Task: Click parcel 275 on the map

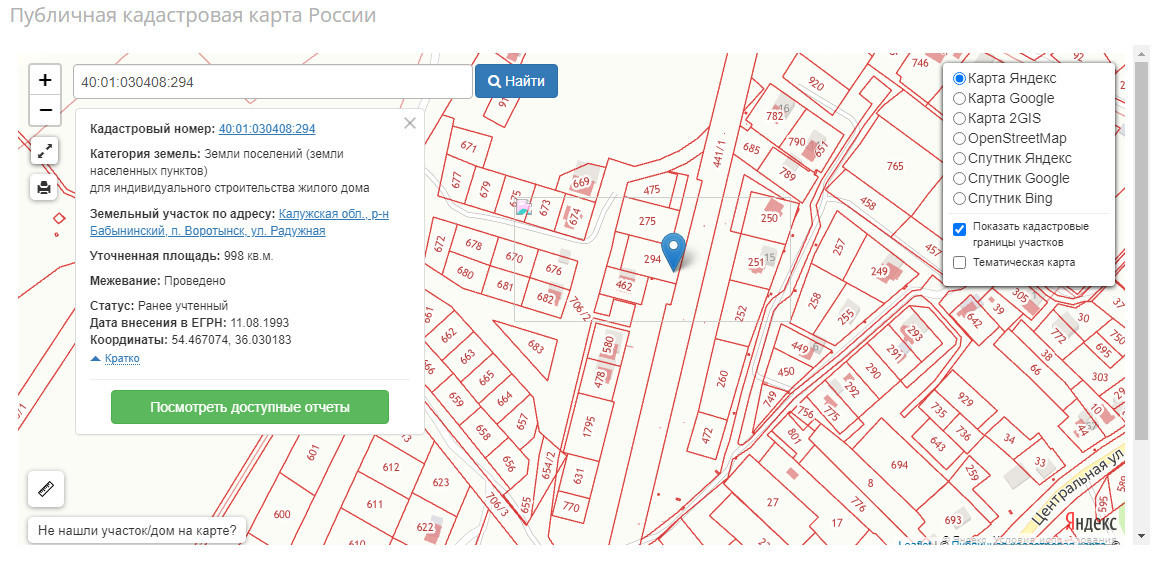Action: pyautogui.click(x=648, y=220)
